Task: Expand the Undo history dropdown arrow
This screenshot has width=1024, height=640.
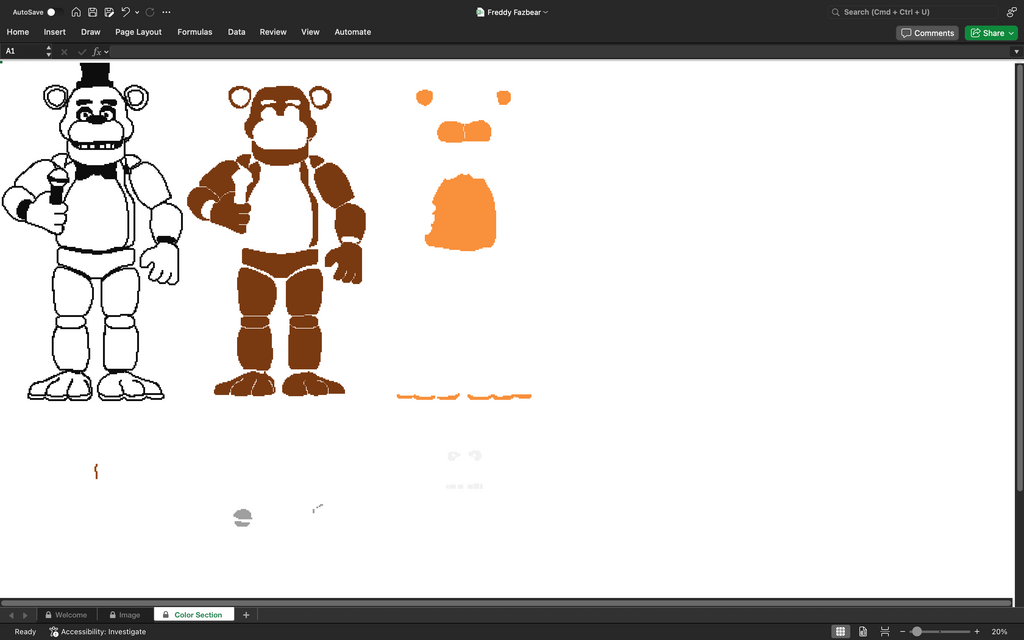Action: pos(137,12)
